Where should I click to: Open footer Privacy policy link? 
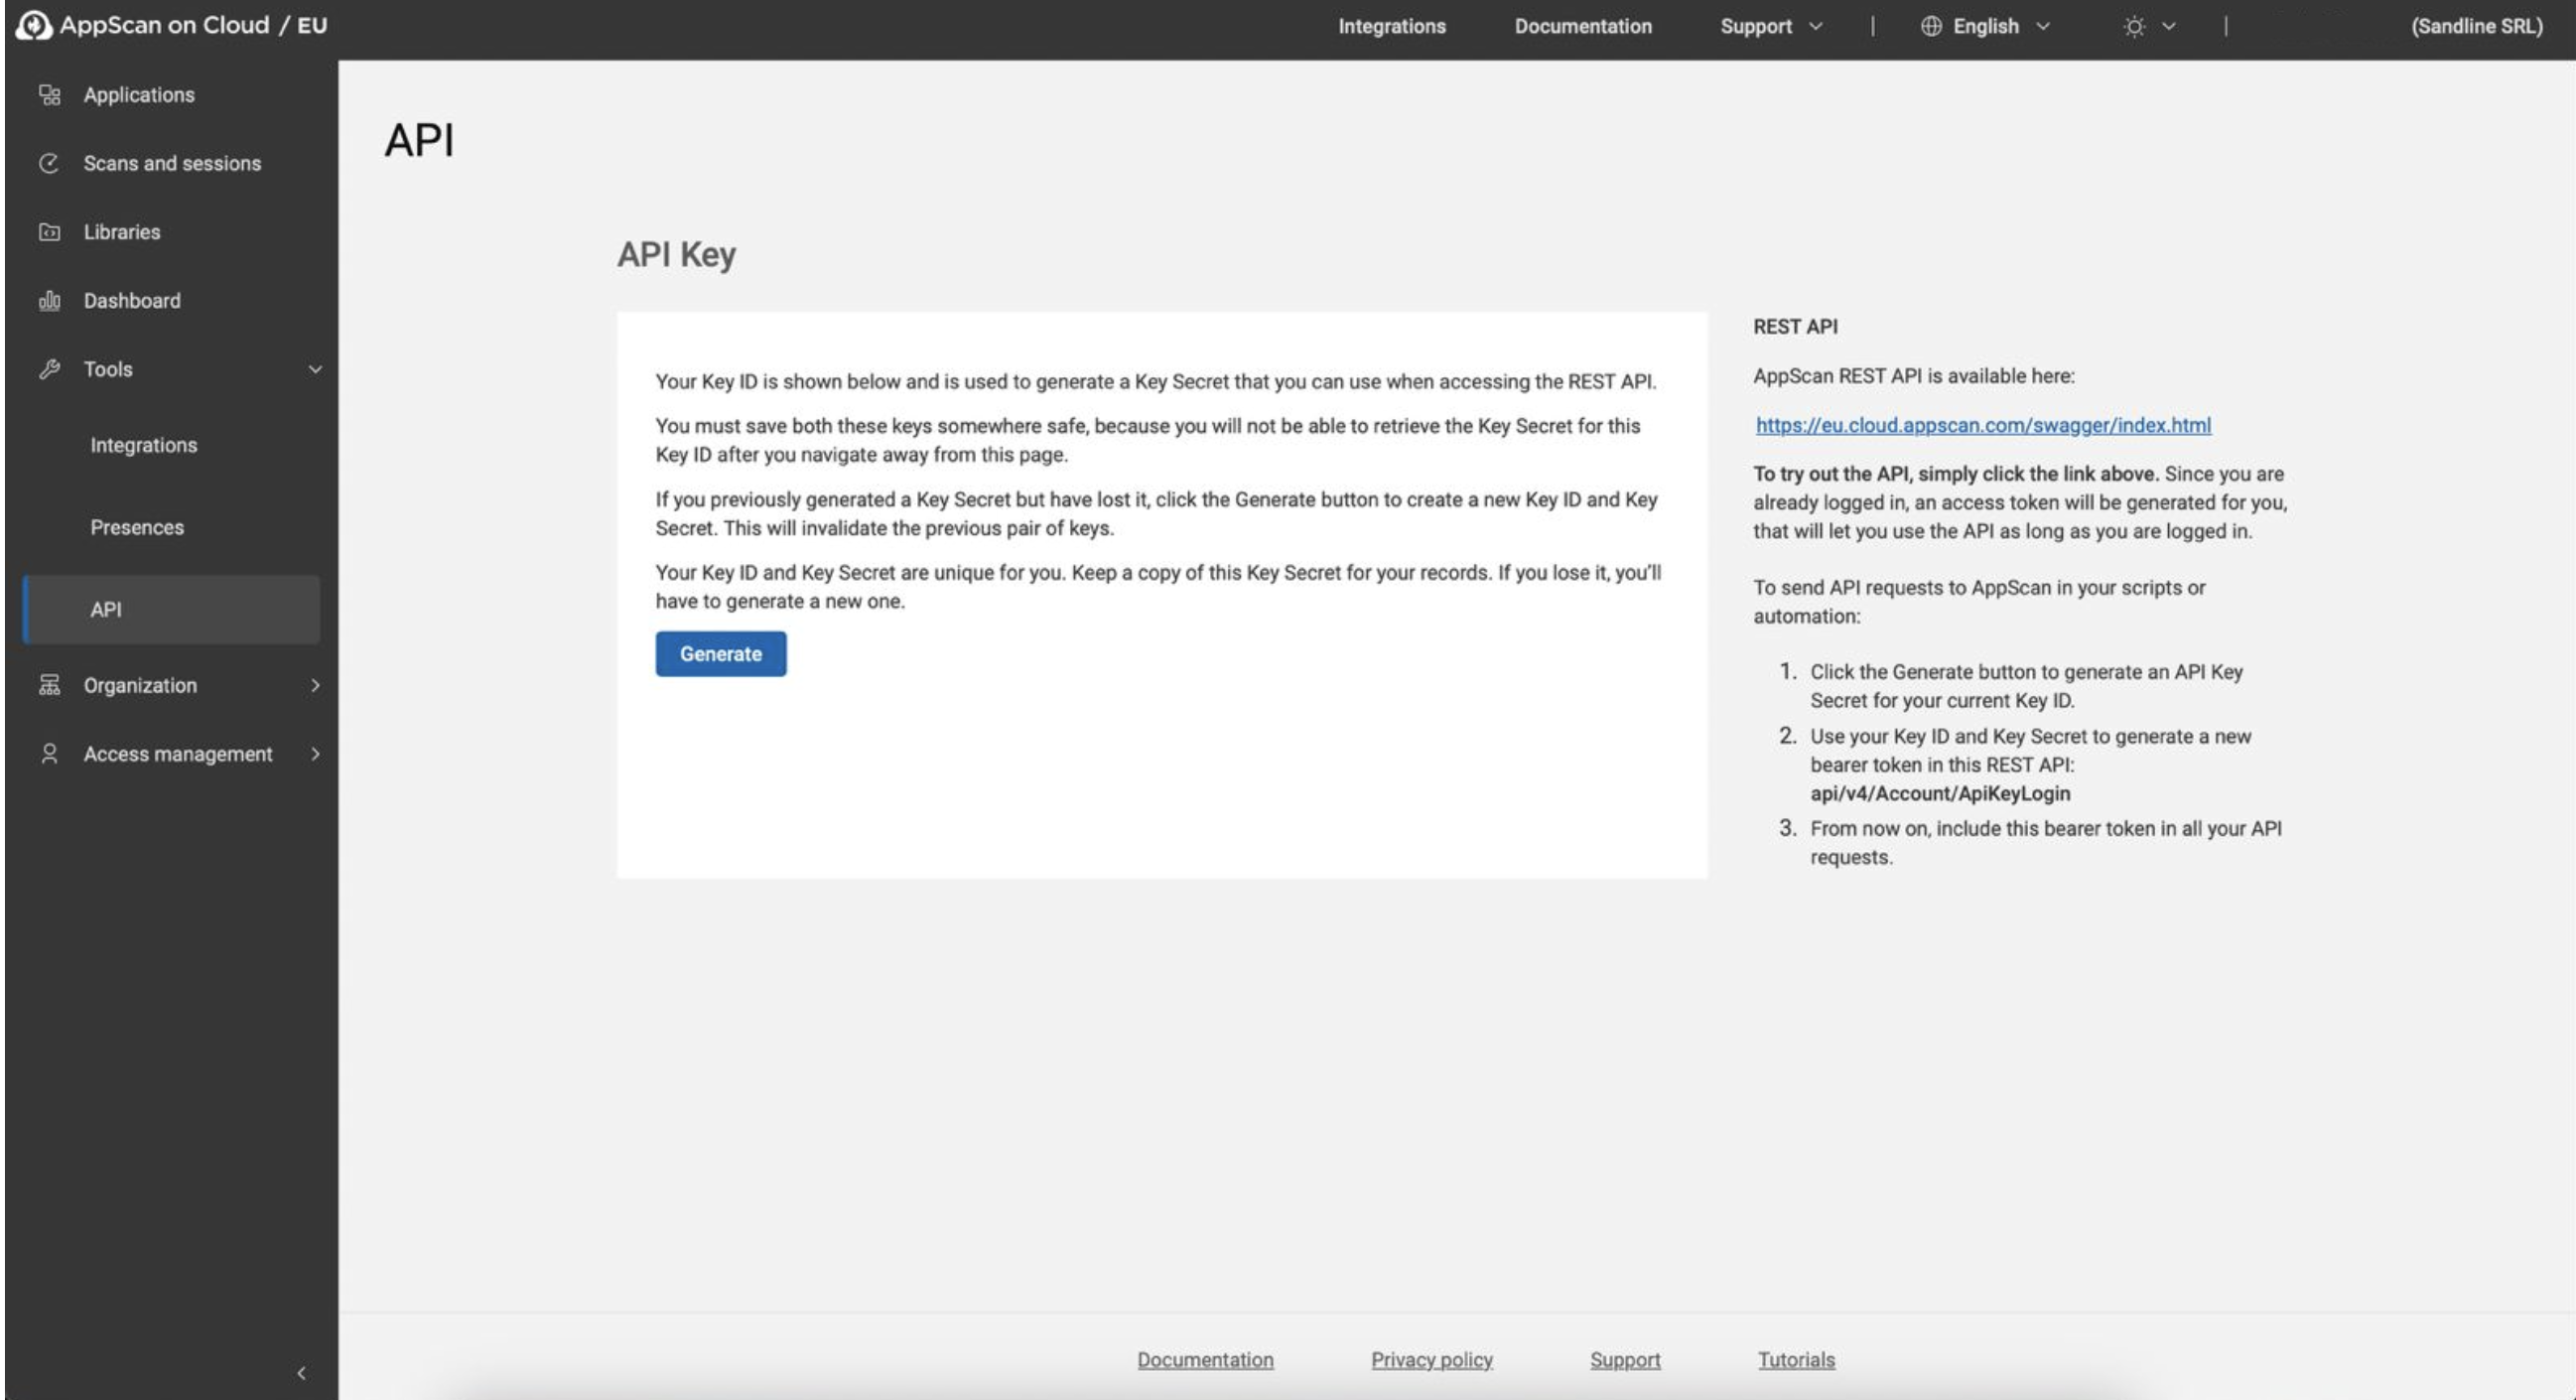pyautogui.click(x=1431, y=1360)
